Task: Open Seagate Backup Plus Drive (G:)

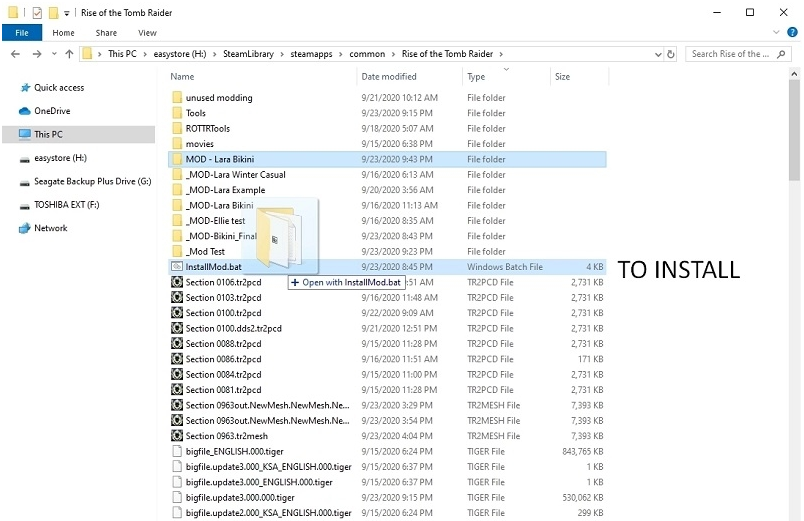Action: (92, 182)
